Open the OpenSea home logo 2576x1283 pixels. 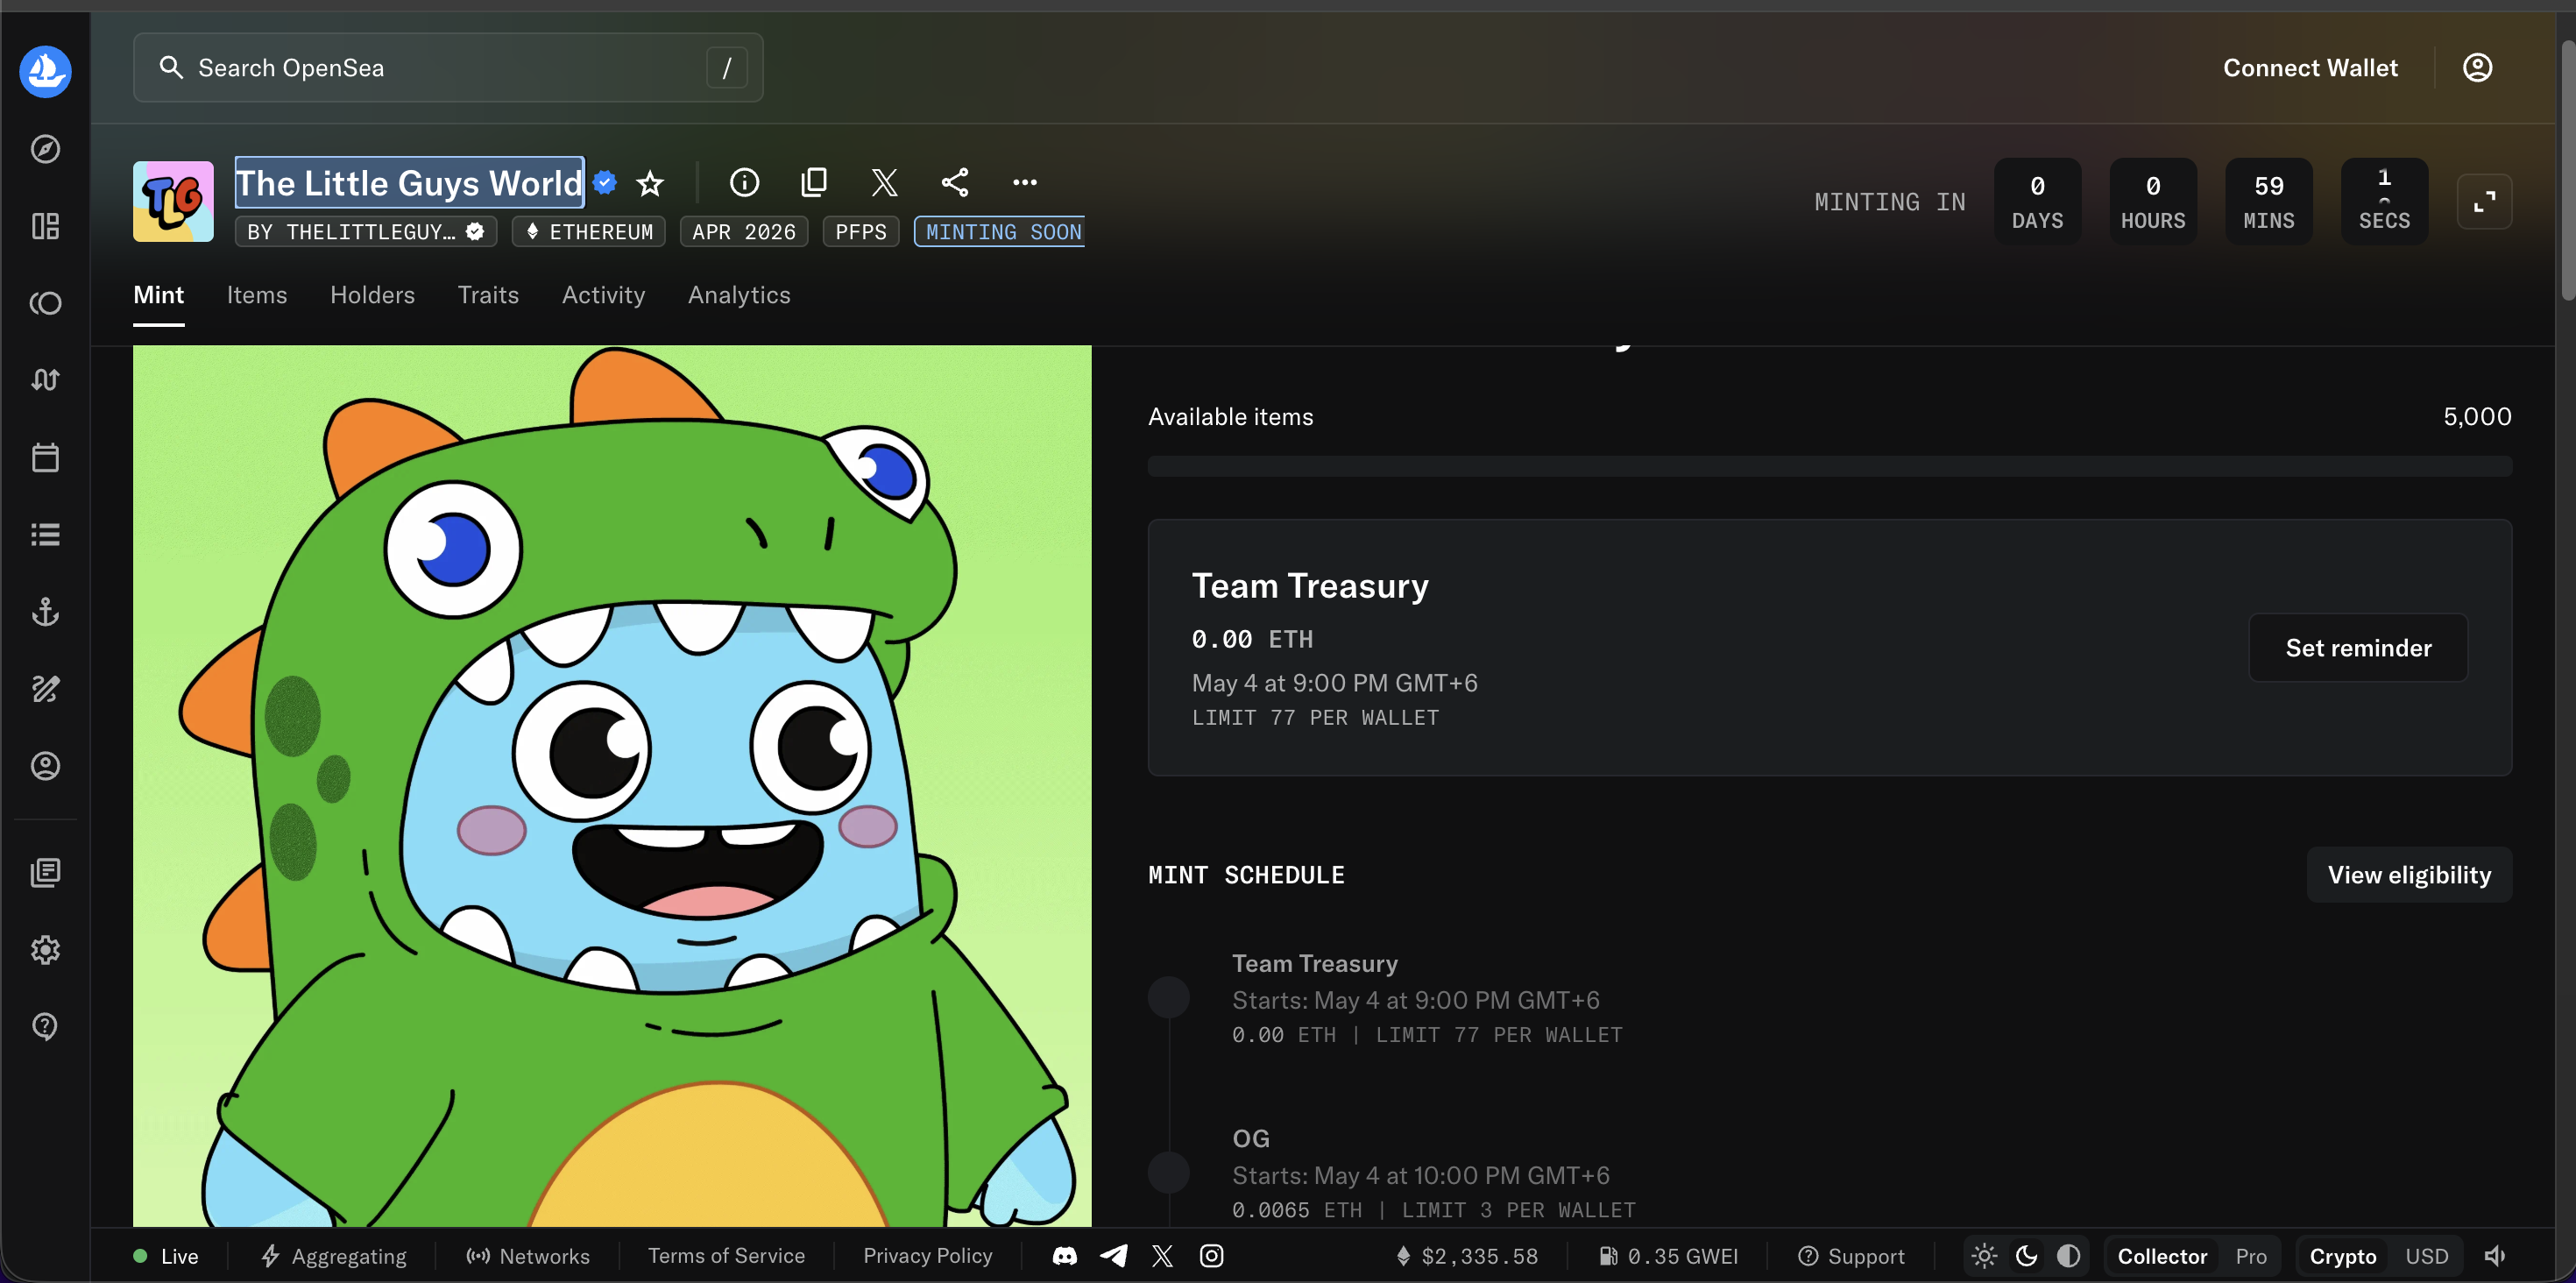[x=45, y=71]
